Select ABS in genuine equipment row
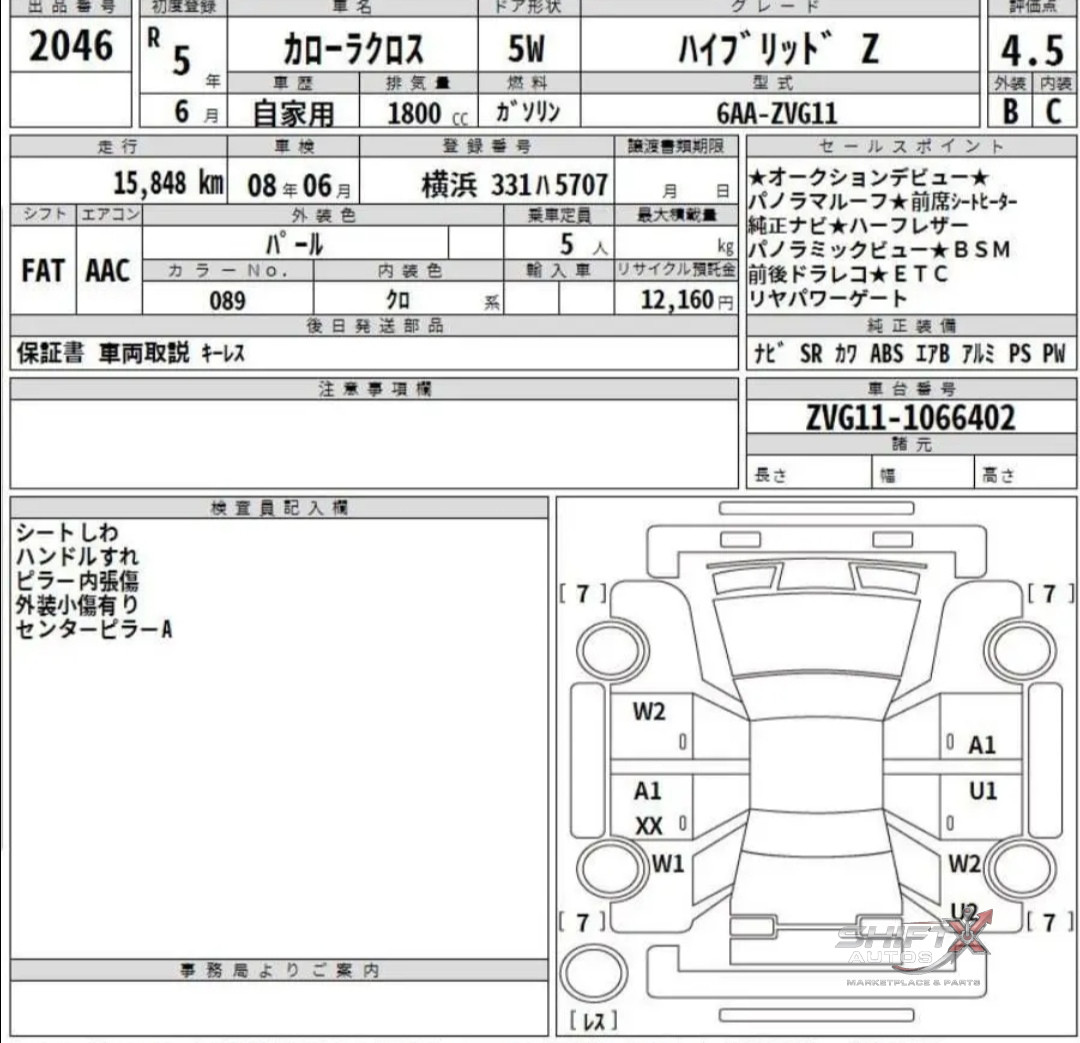Image resolution: width=1080 pixels, height=1043 pixels. click(x=886, y=354)
